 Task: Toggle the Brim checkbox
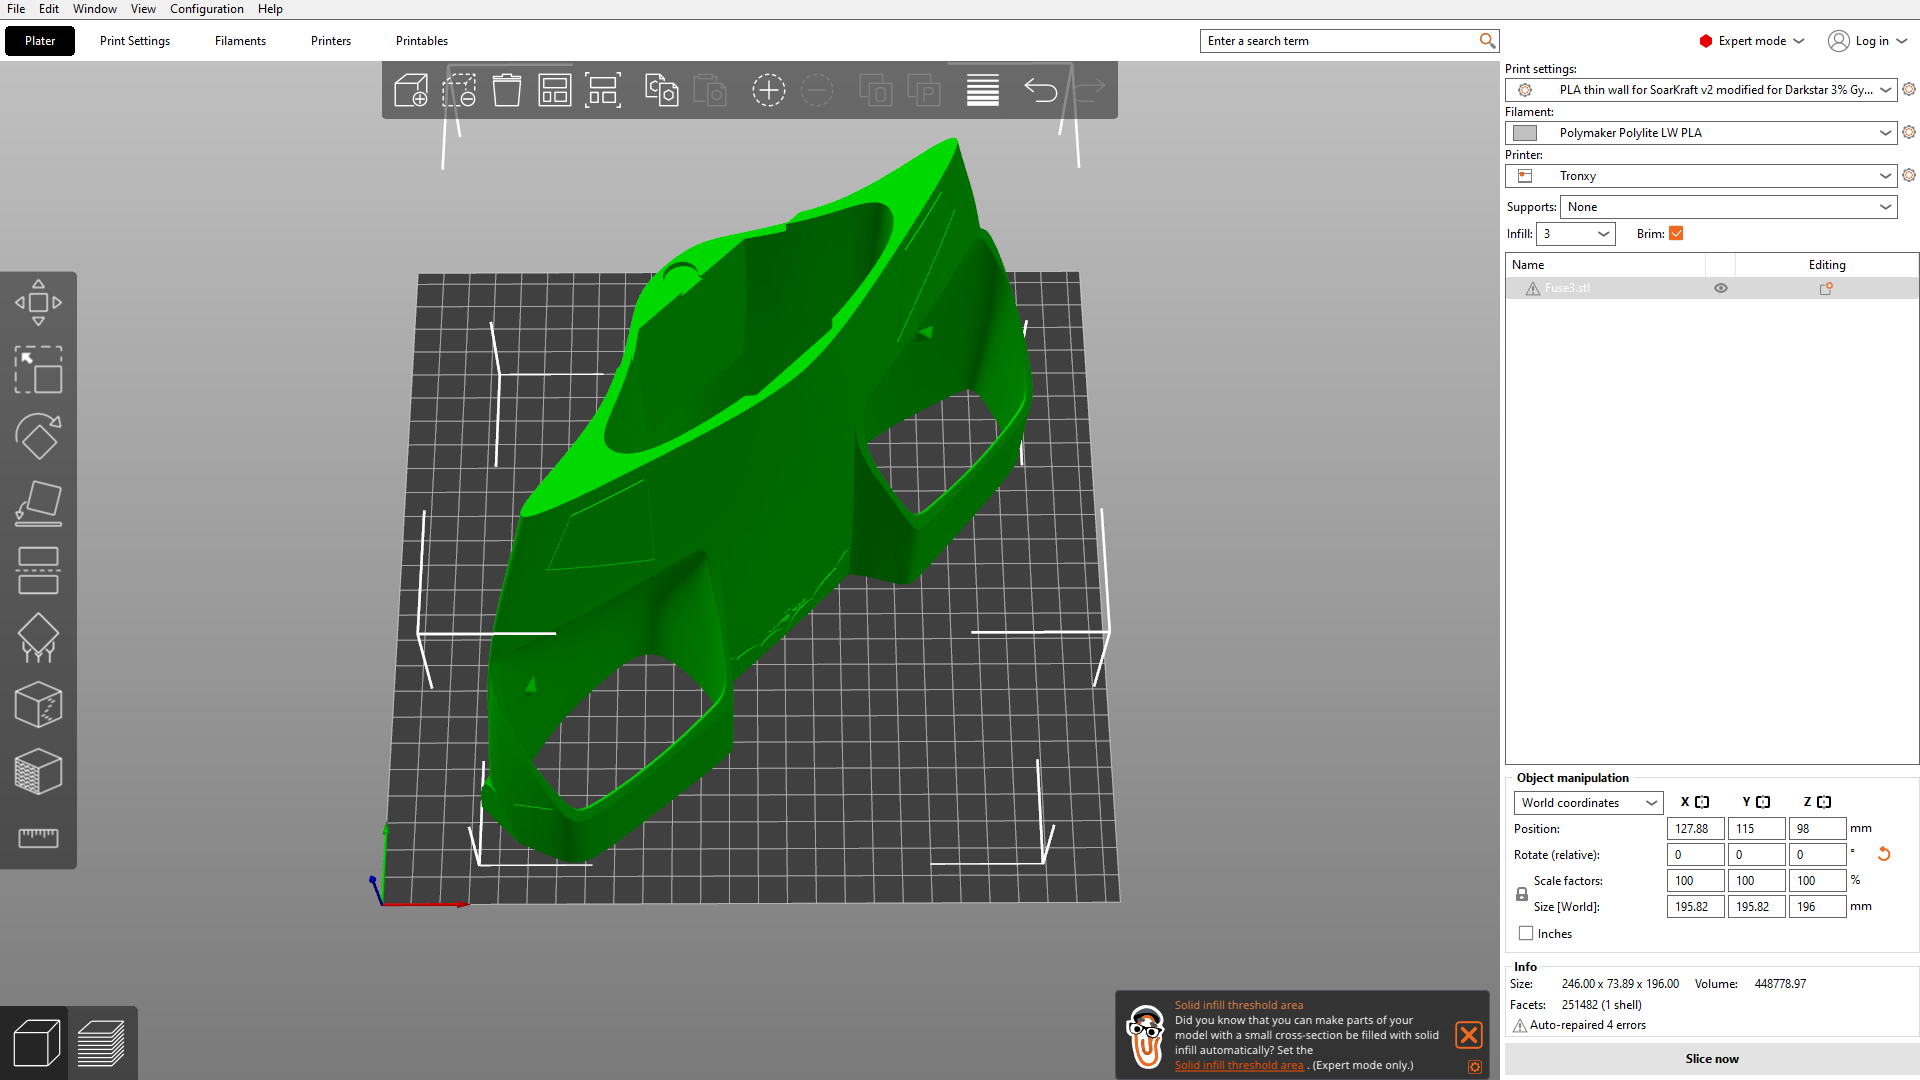pos(1677,233)
